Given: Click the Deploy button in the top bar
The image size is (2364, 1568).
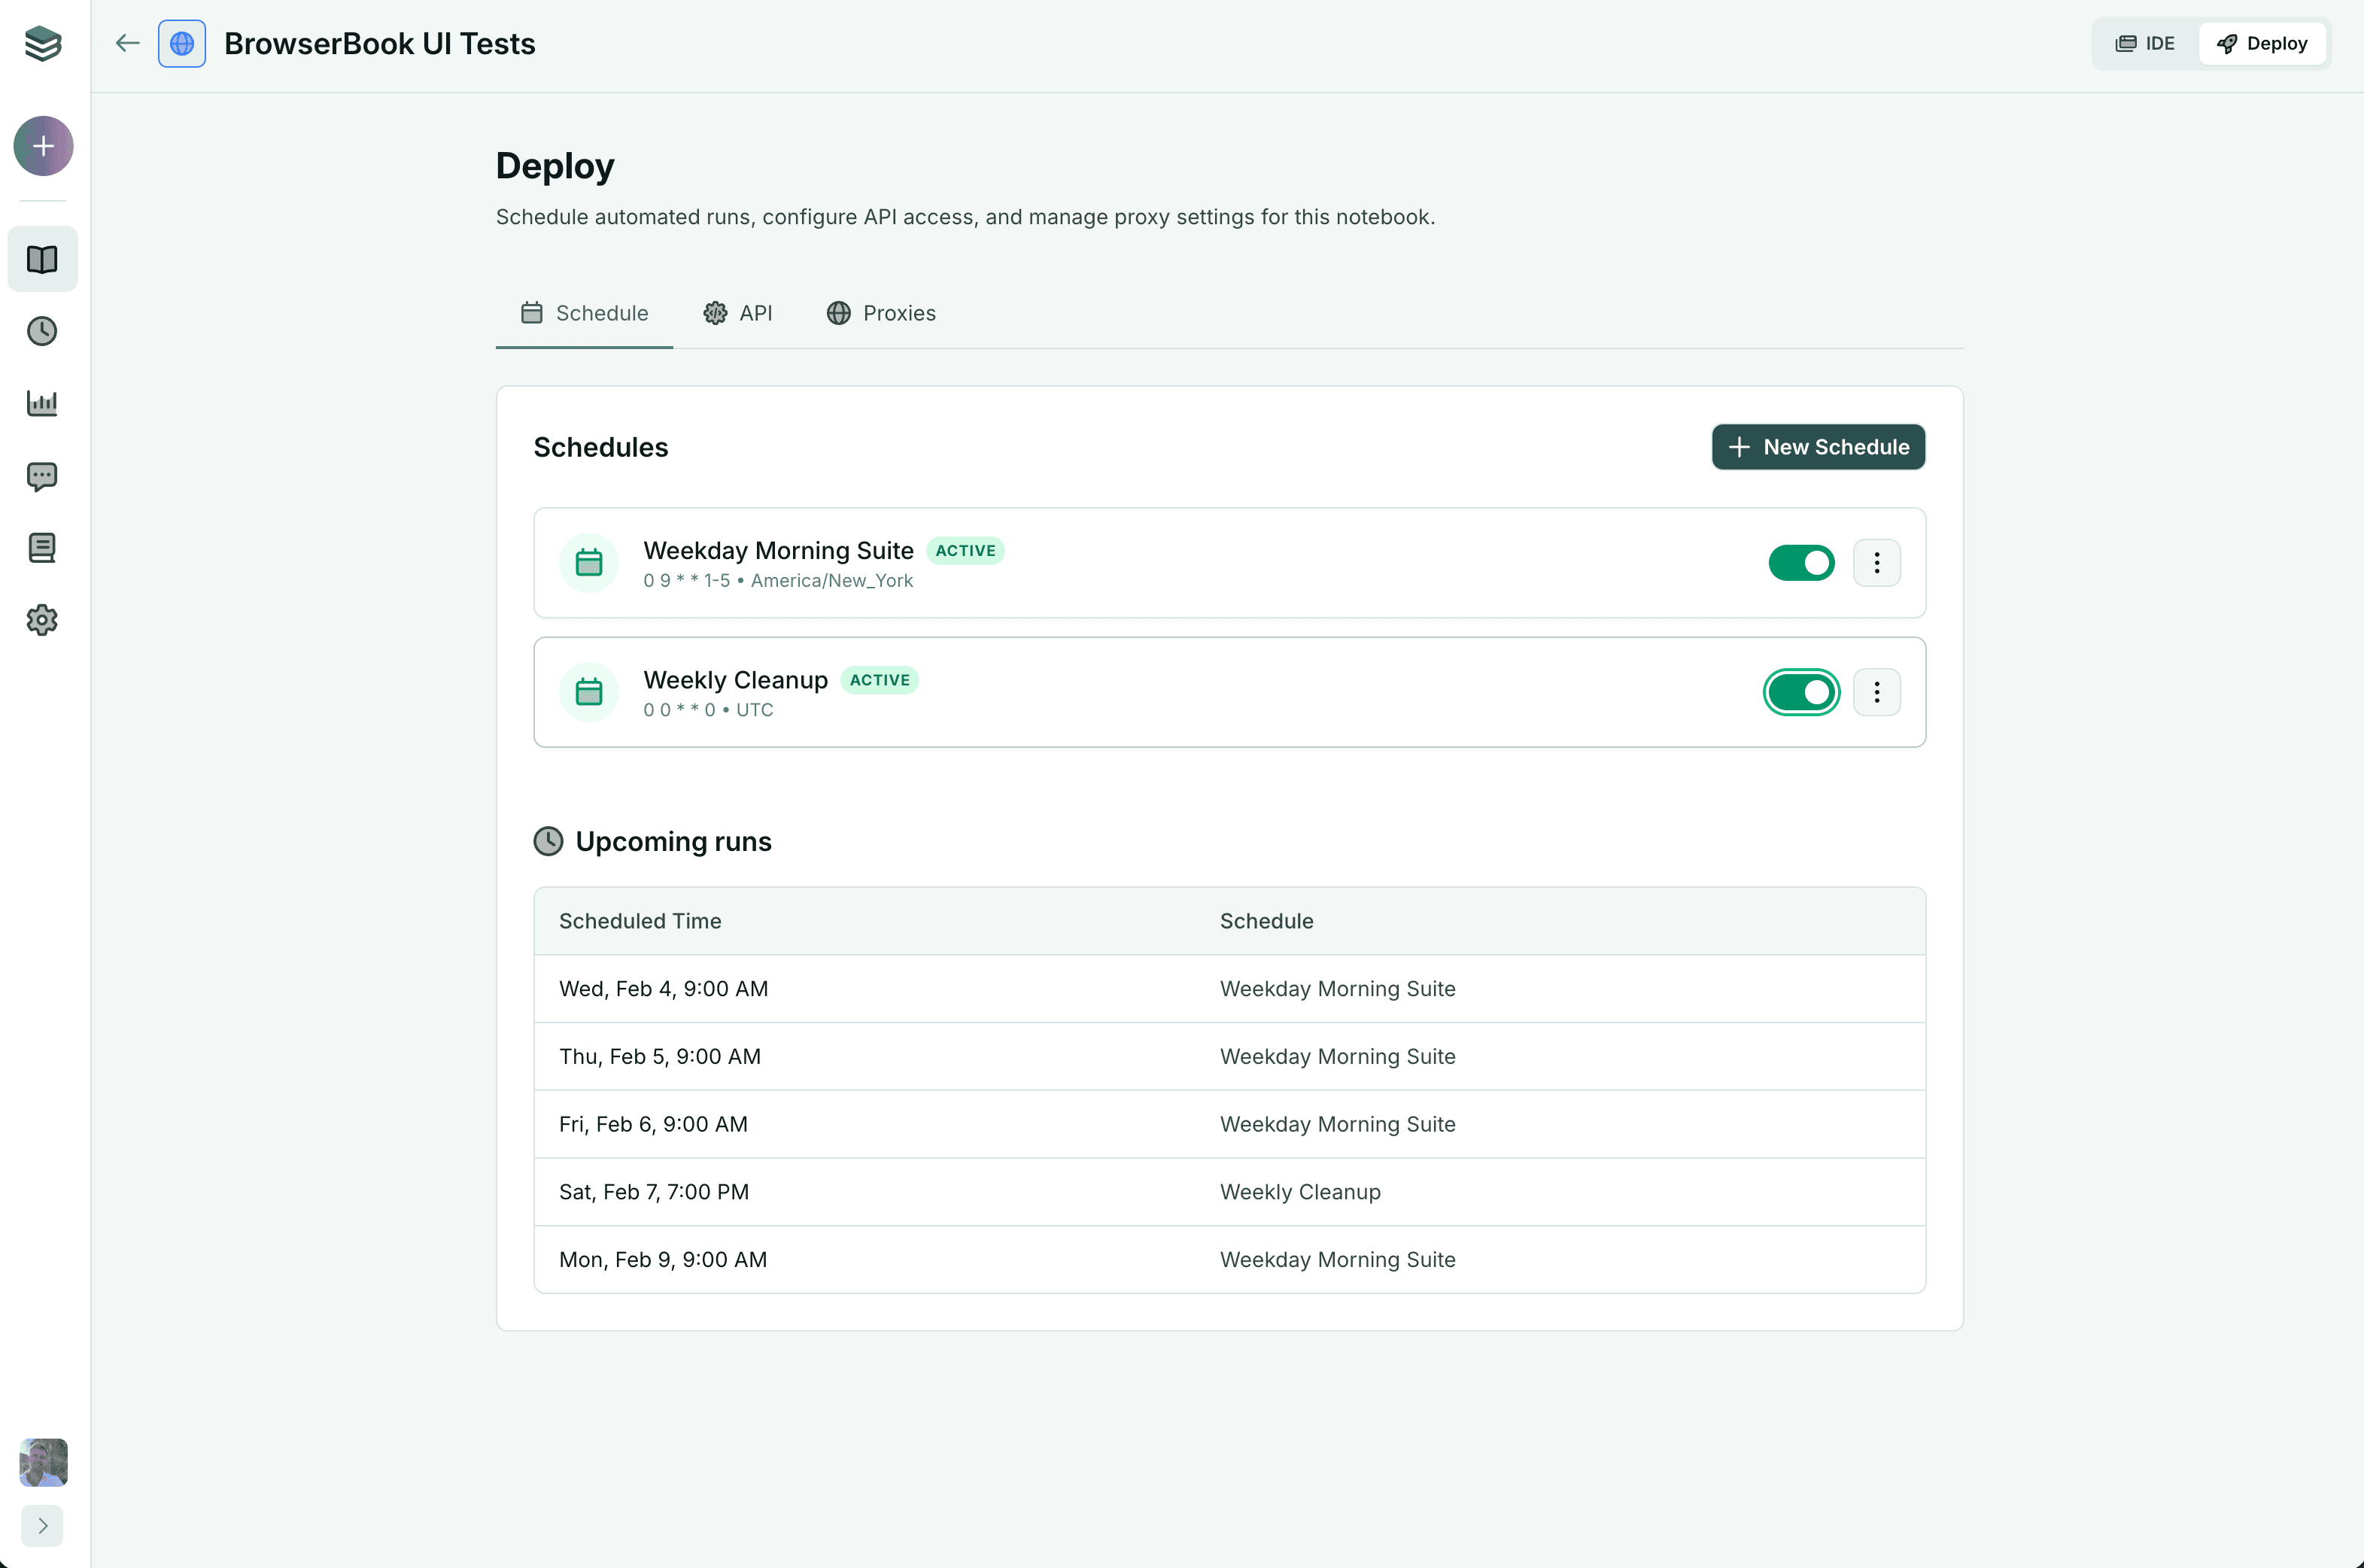Looking at the screenshot, I should pos(2263,43).
